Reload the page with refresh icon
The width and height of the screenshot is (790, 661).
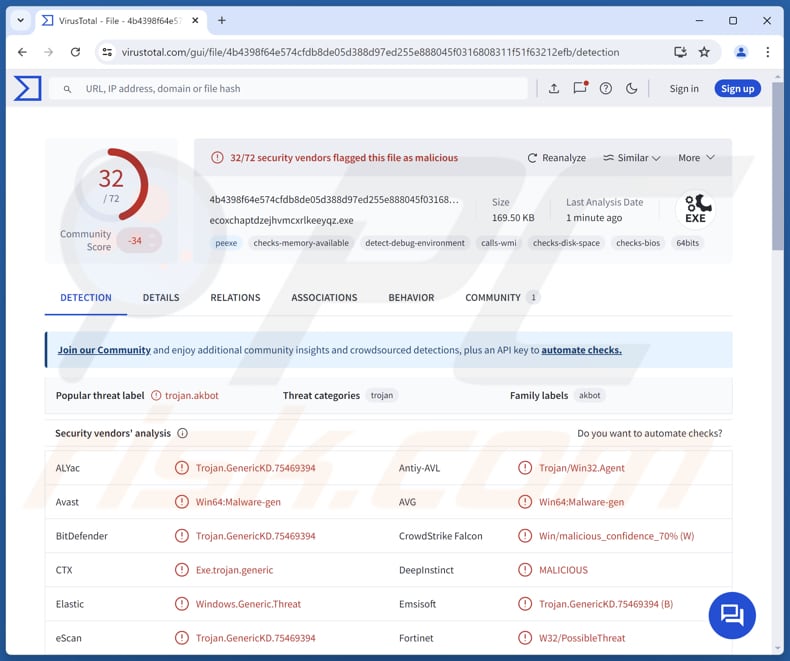[75, 52]
